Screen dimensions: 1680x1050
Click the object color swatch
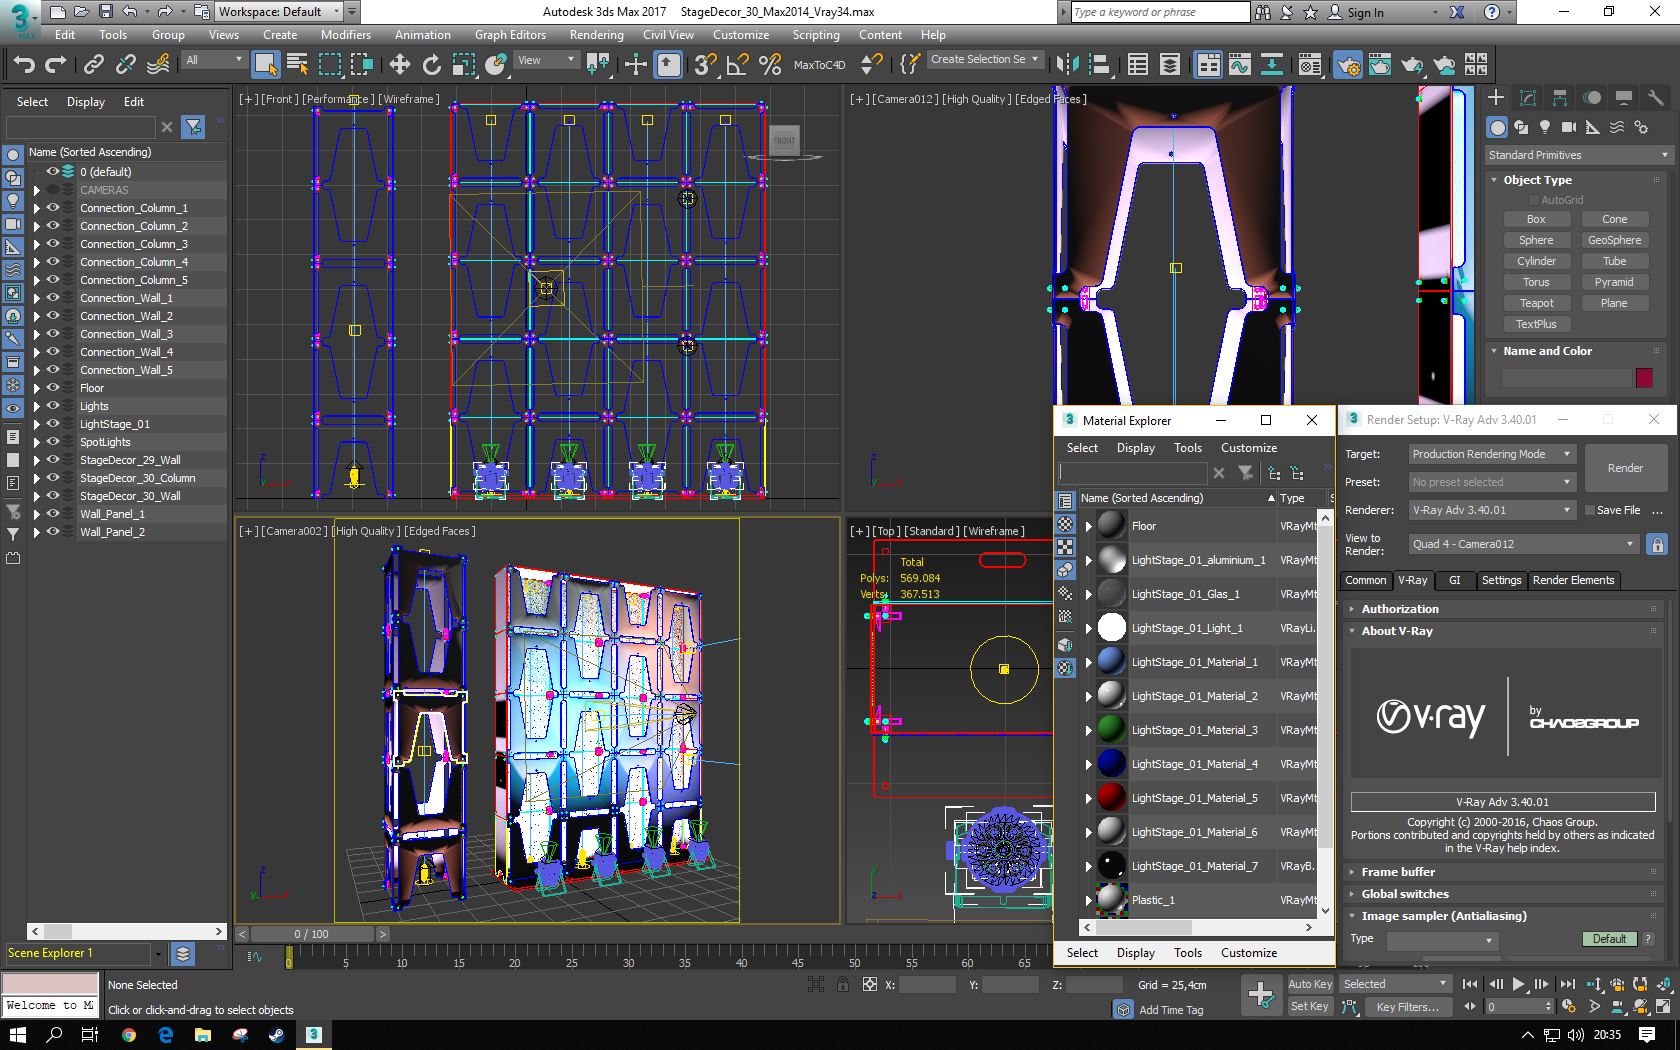1644,377
